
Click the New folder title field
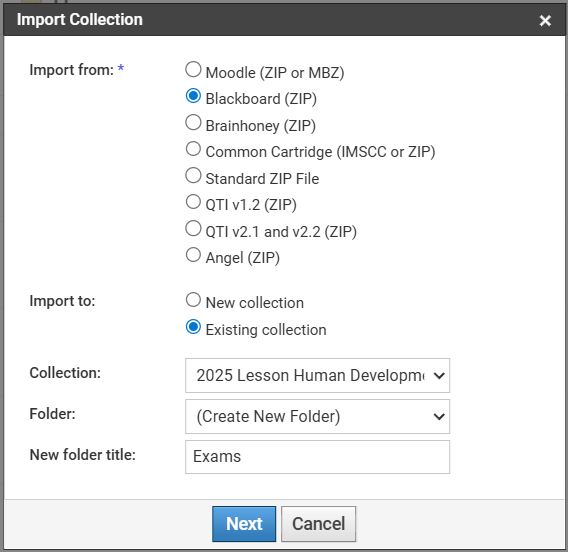tap(317, 457)
